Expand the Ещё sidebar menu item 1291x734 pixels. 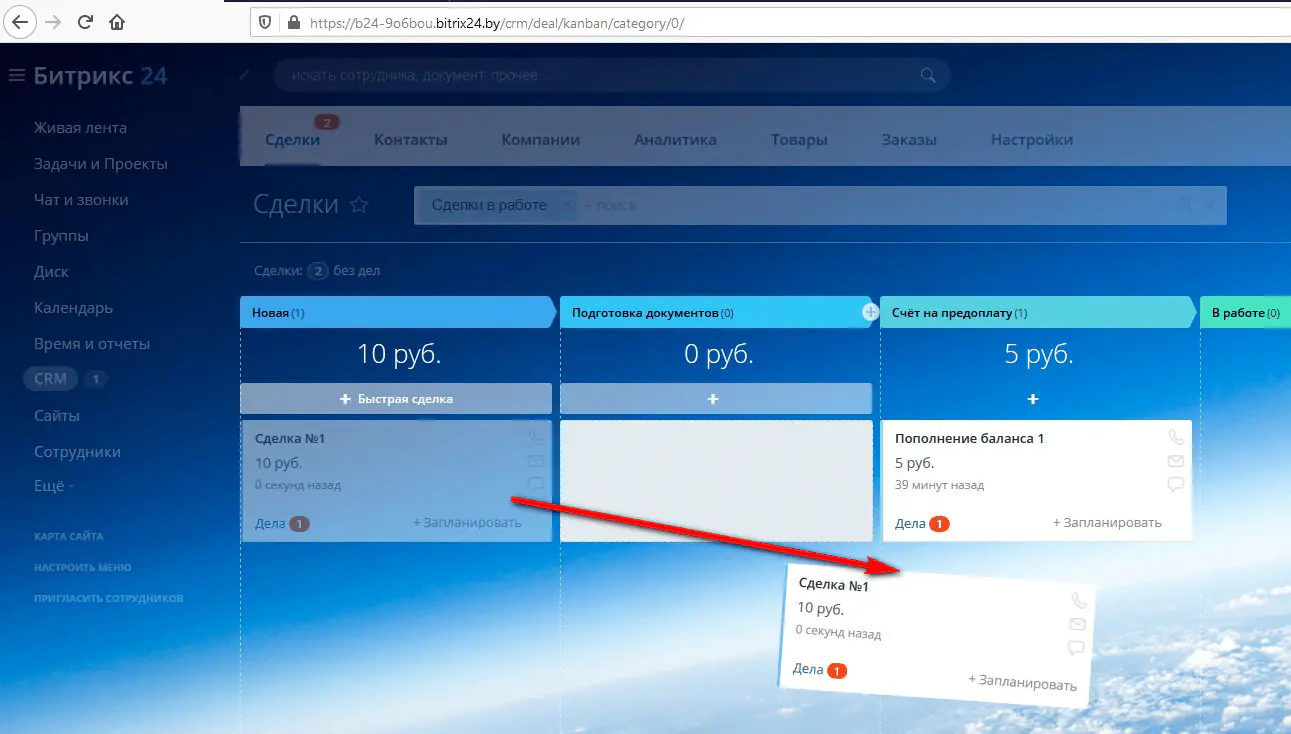point(53,487)
